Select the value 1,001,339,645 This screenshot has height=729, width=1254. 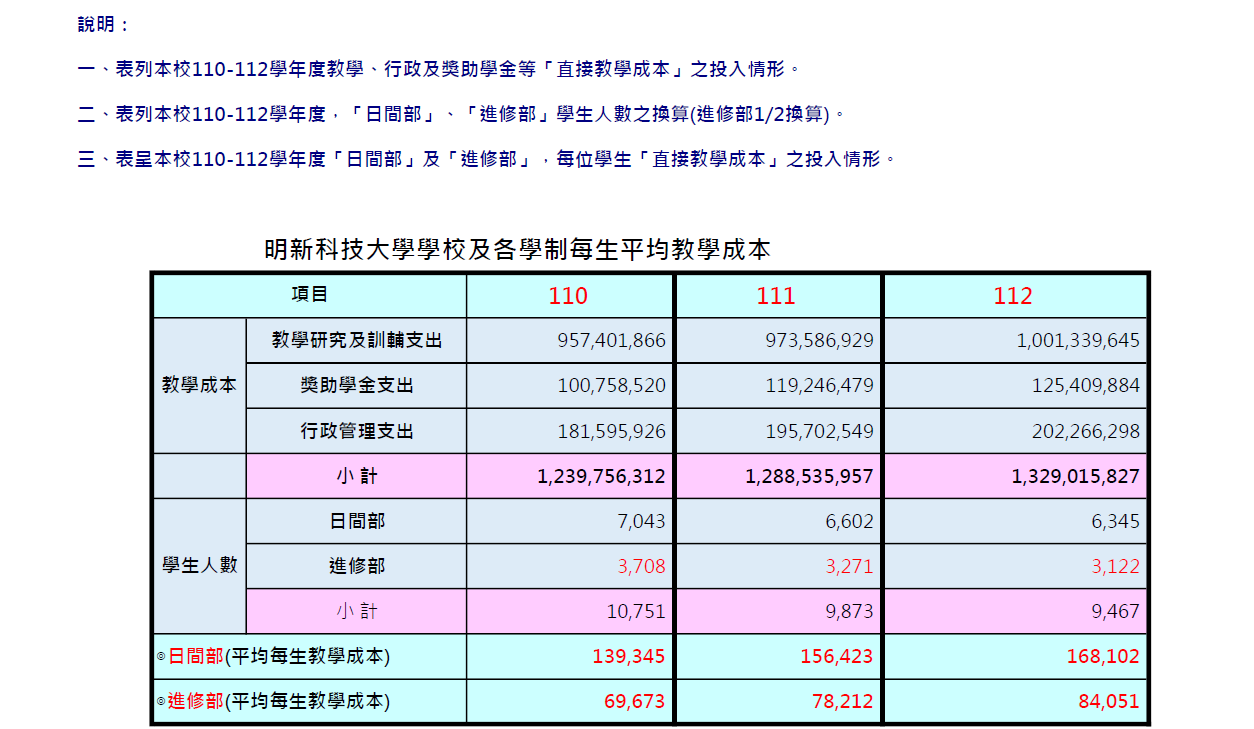(x=1078, y=341)
